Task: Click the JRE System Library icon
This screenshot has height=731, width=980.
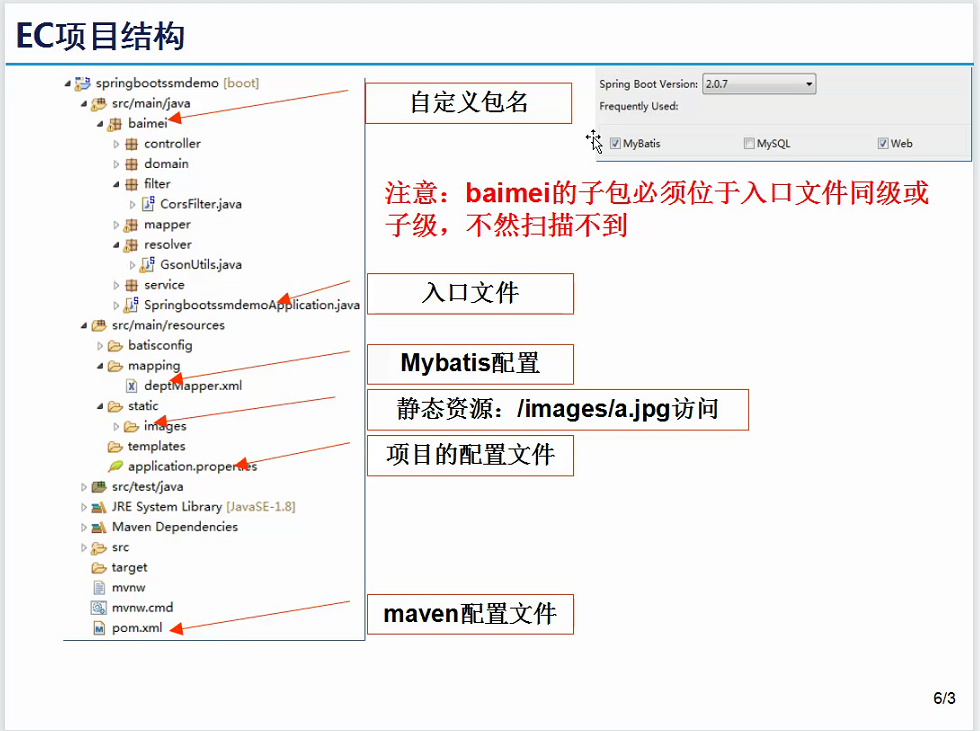Action: coord(99,507)
